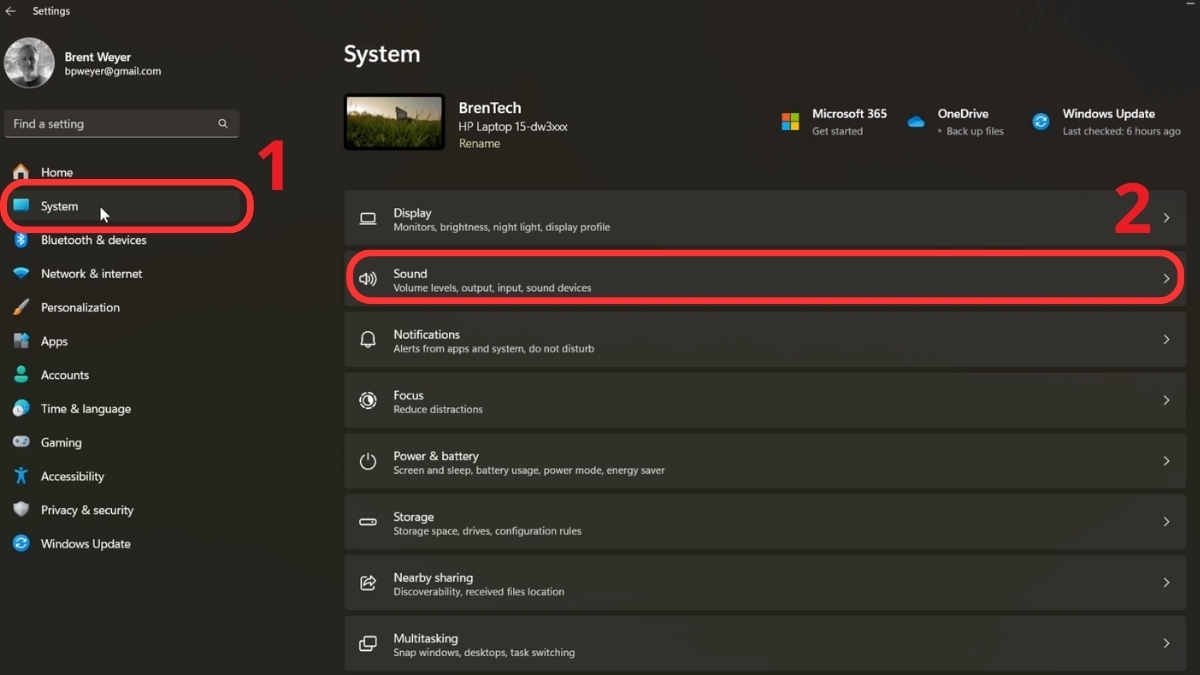Click the Personalization paintbrush icon

20,308
